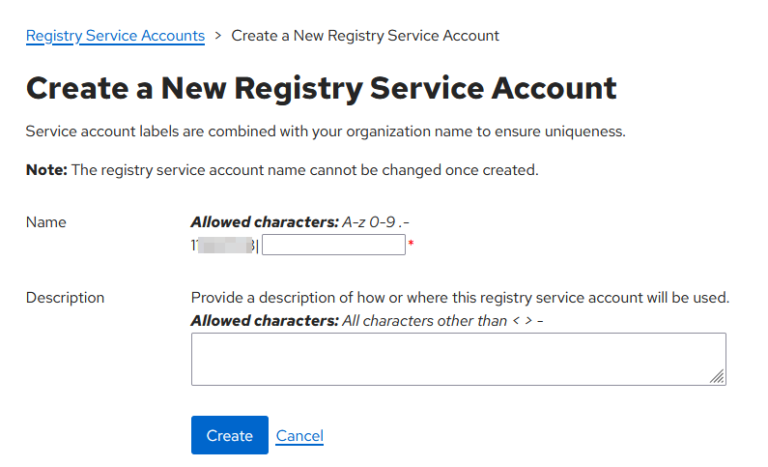Click the Cancel link

[300, 436]
